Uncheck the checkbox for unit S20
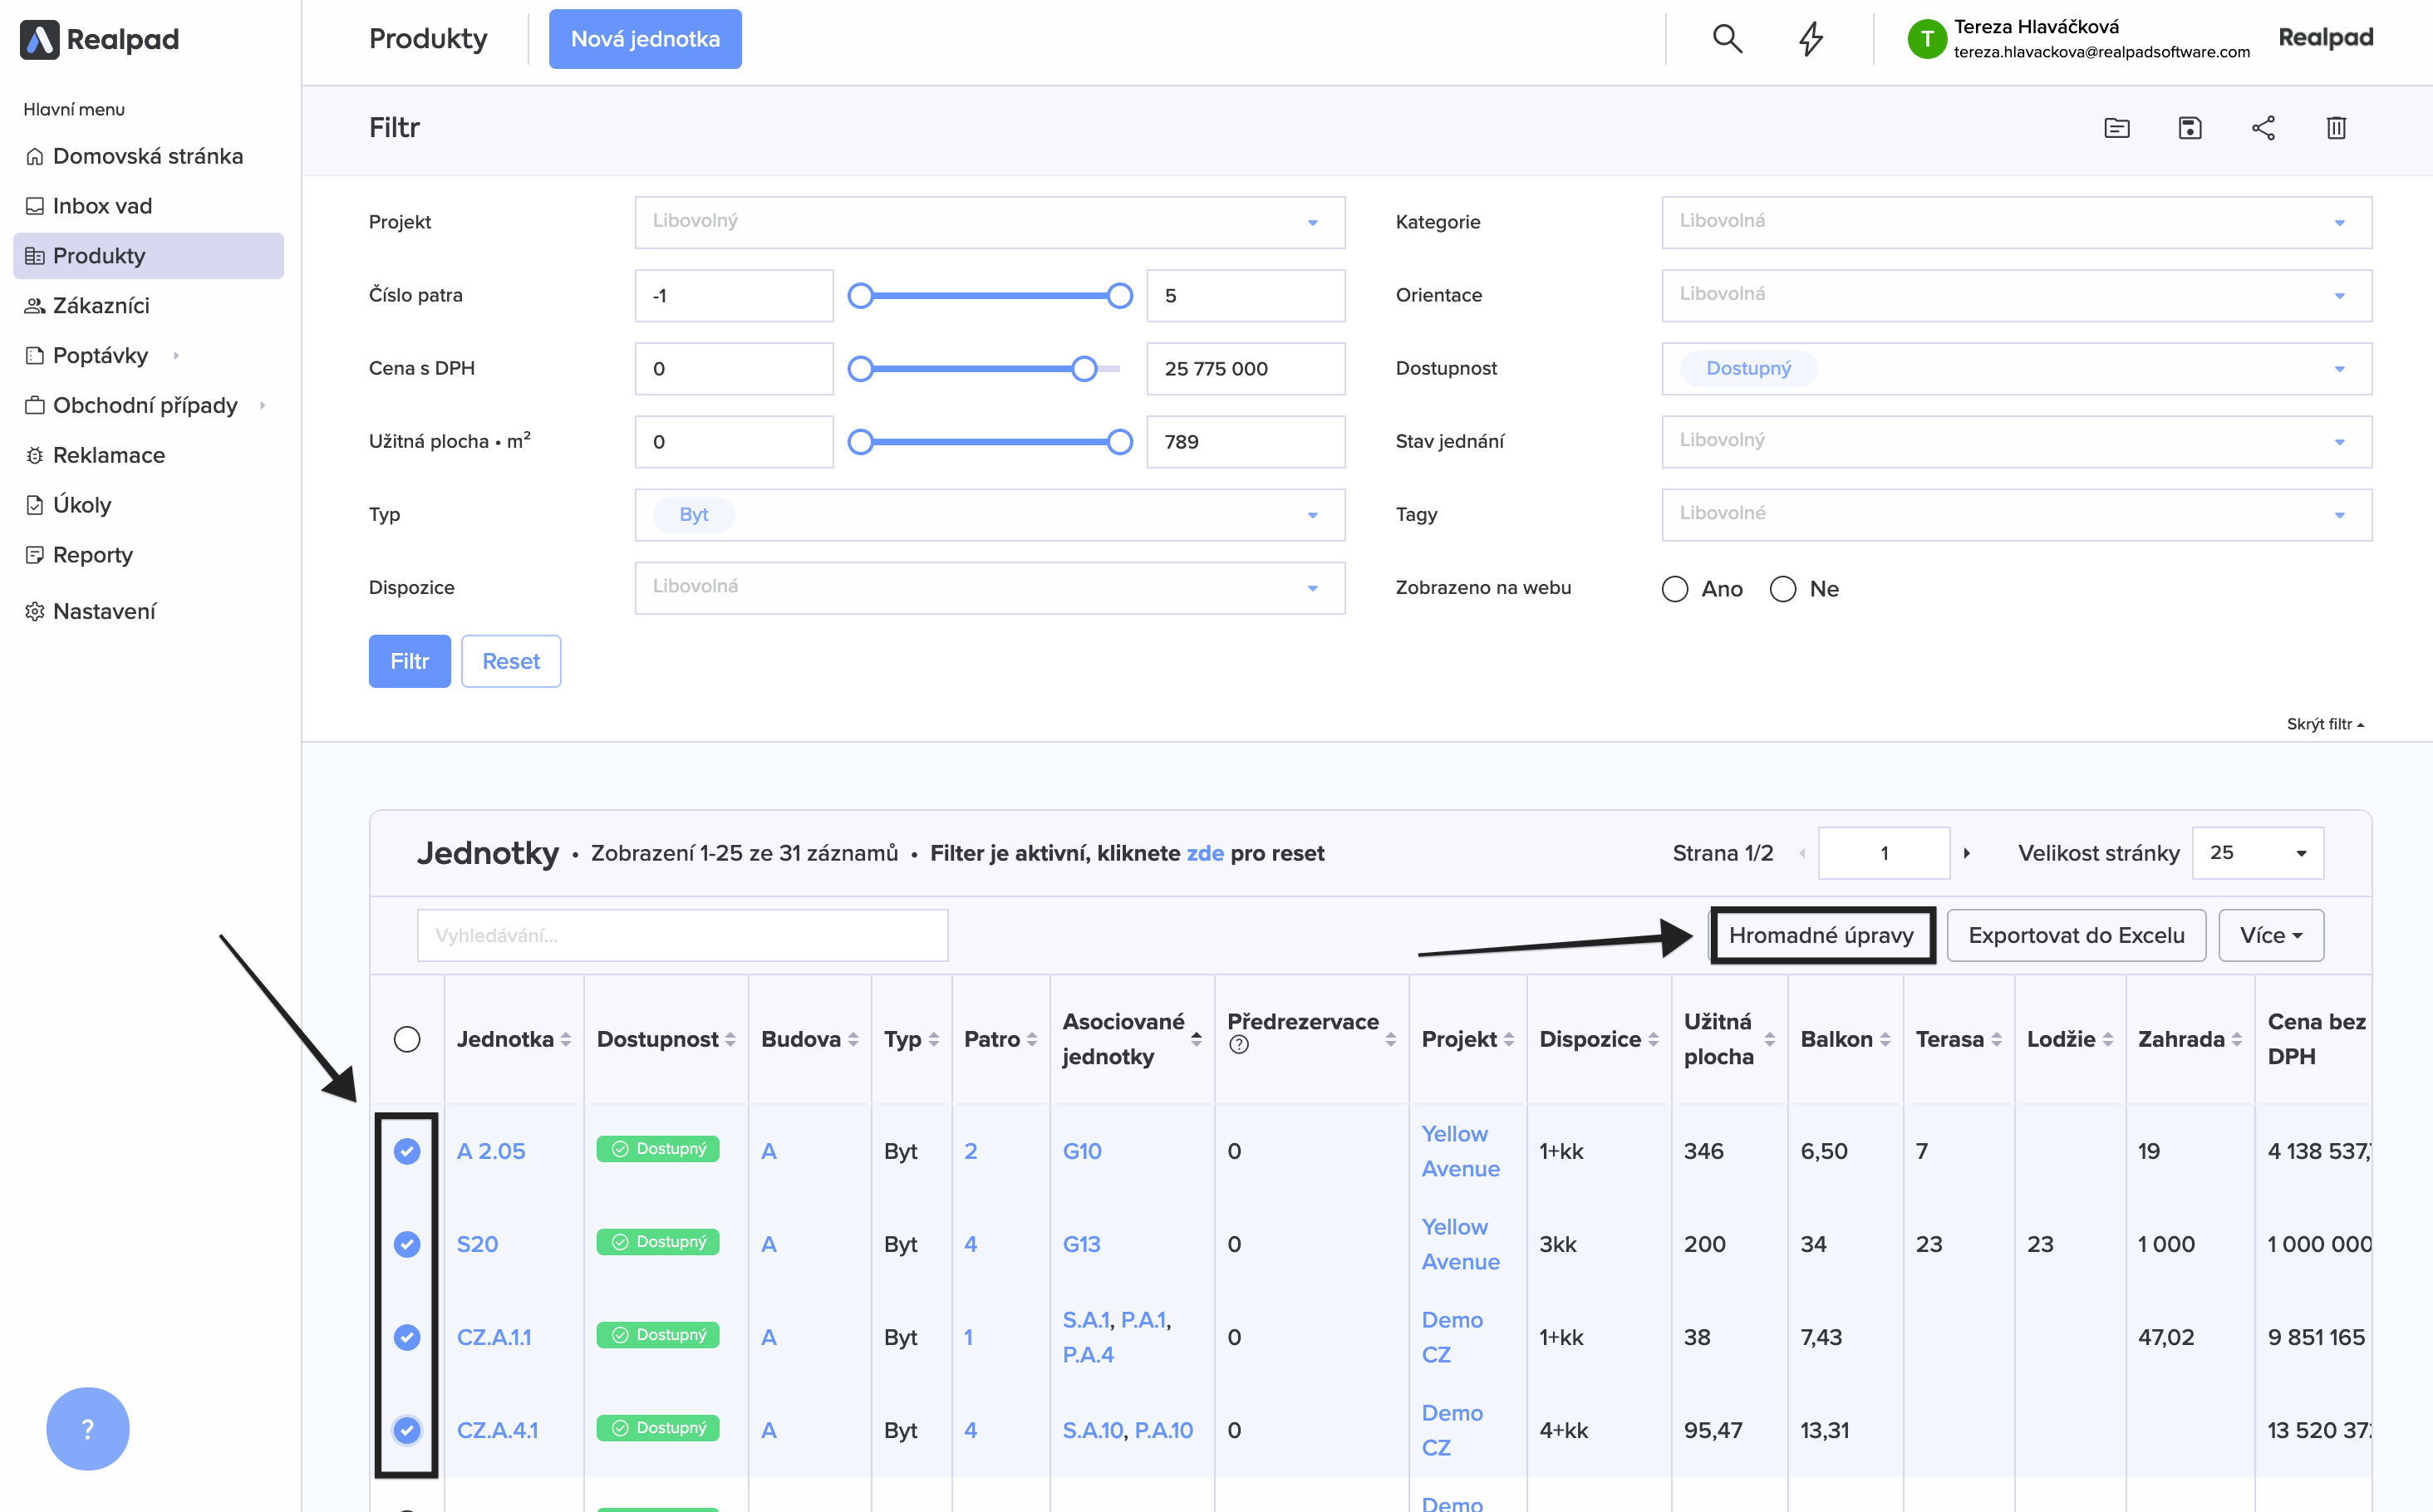 (x=407, y=1244)
